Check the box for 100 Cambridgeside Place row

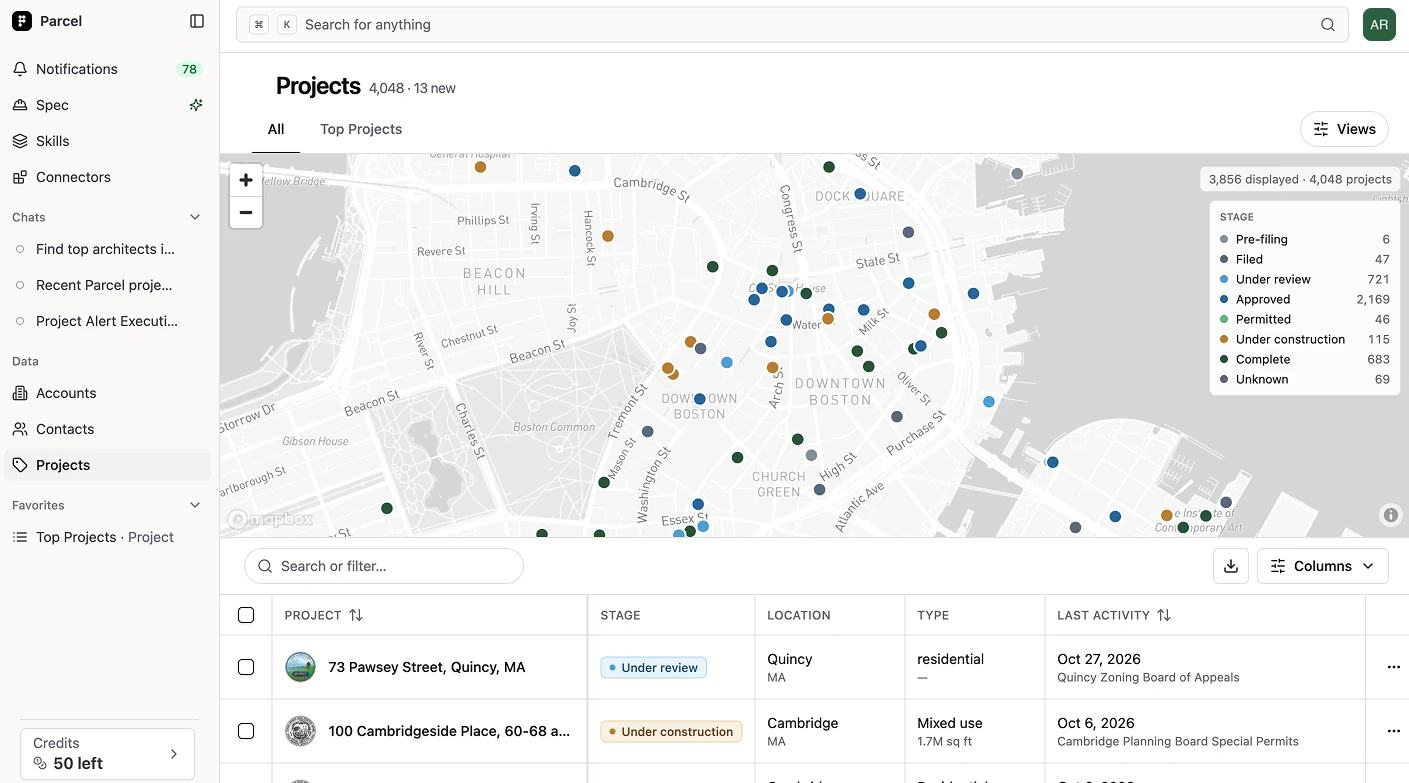coord(246,731)
